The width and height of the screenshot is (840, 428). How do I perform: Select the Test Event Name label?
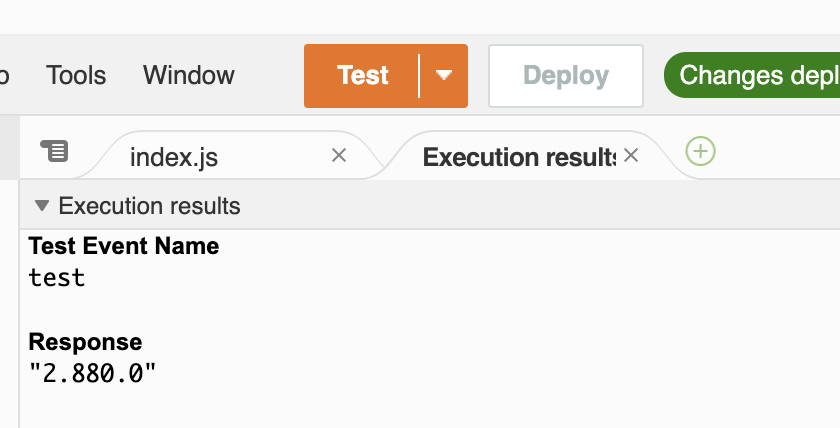(x=124, y=246)
